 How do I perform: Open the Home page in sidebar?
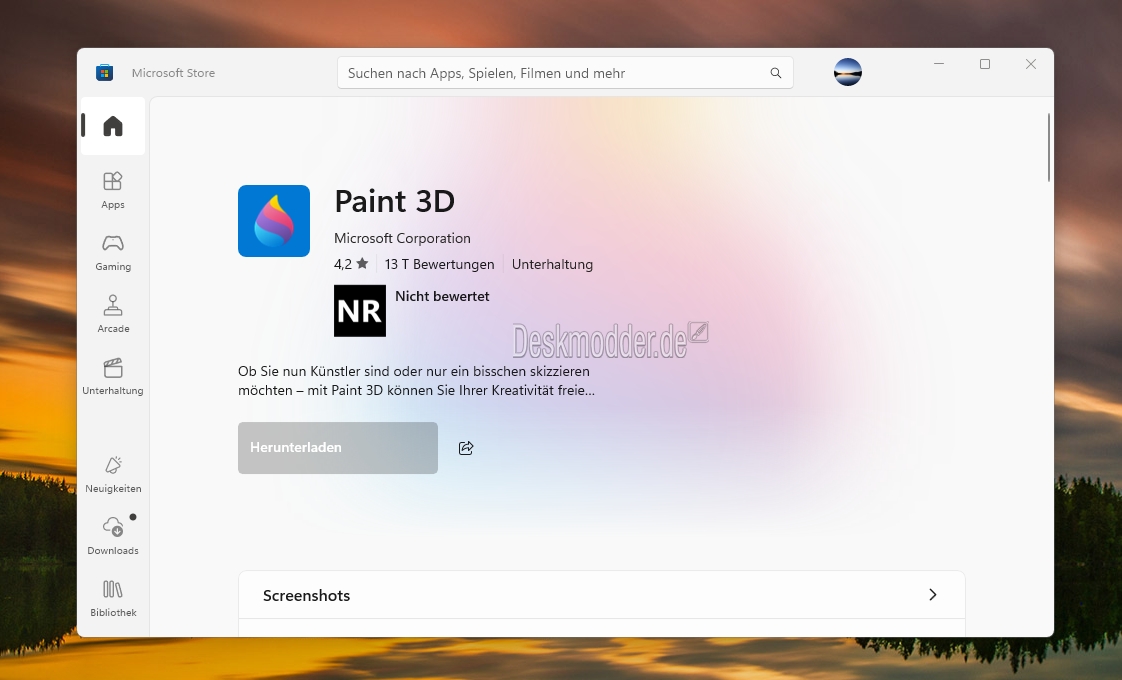click(x=113, y=126)
